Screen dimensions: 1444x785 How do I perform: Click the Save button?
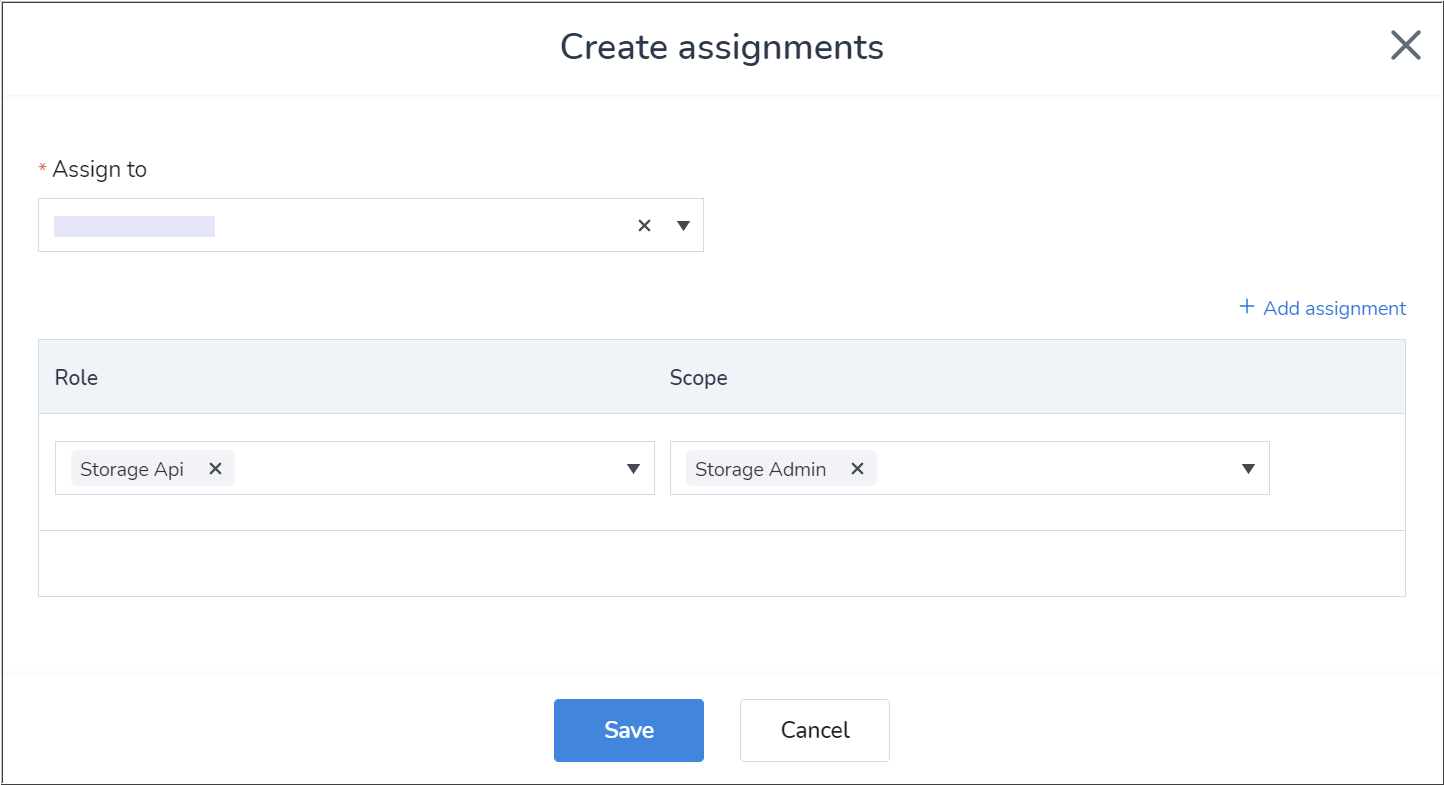pyautogui.click(x=629, y=730)
